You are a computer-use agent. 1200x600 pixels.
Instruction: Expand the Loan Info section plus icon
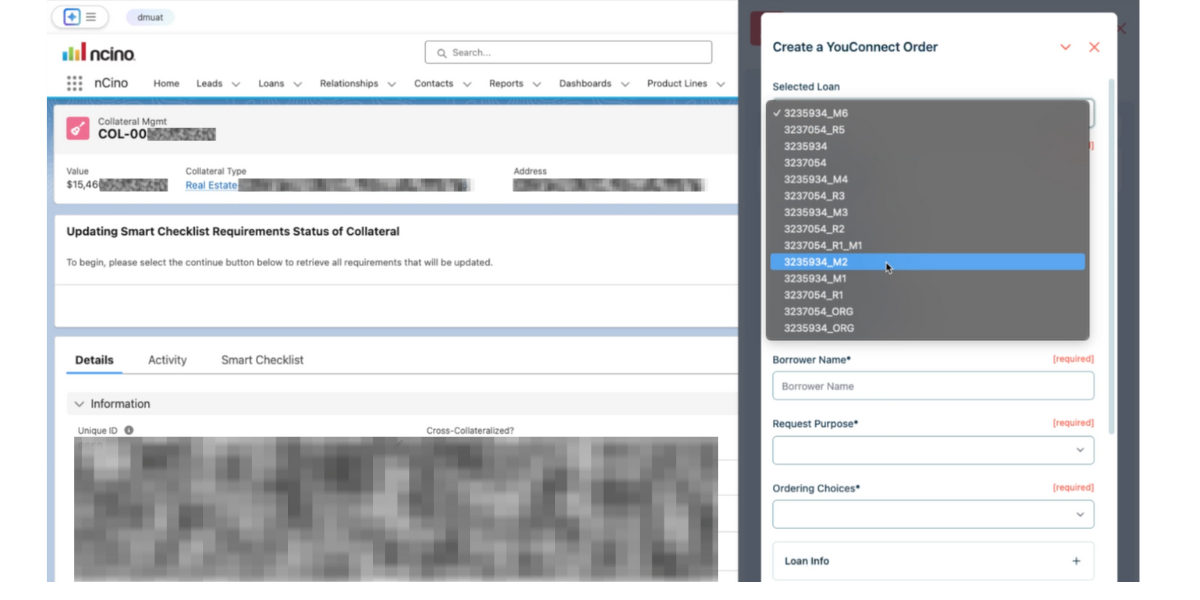(x=1076, y=561)
